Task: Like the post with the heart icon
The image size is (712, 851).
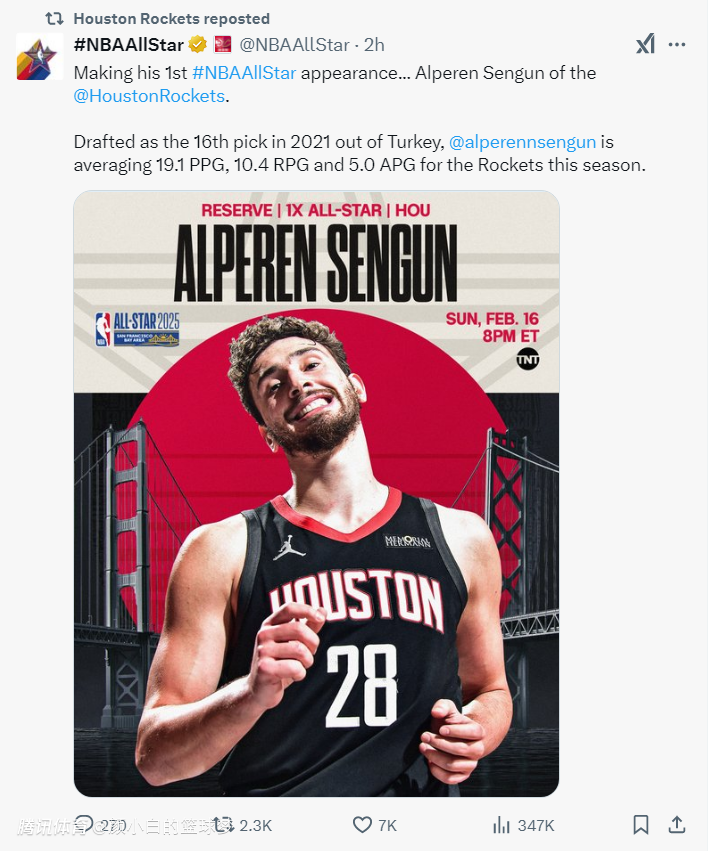Action: click(x=363, y=825)
